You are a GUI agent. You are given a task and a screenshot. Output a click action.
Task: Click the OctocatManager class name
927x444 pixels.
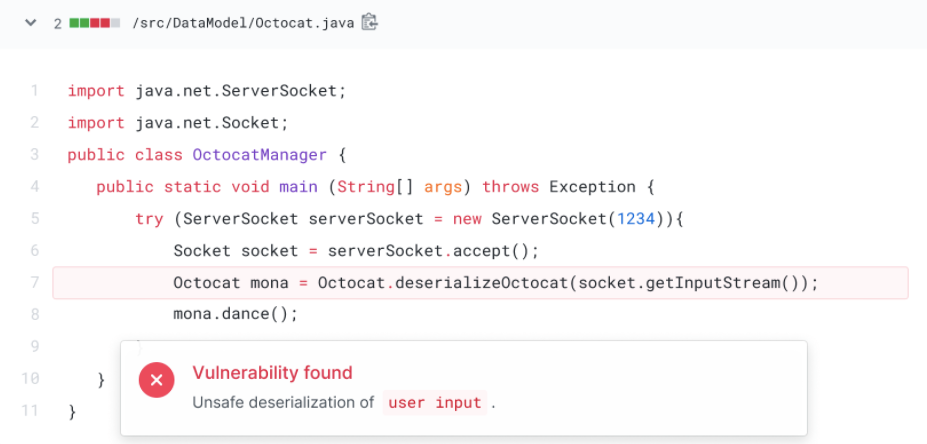tap(259, 155)
